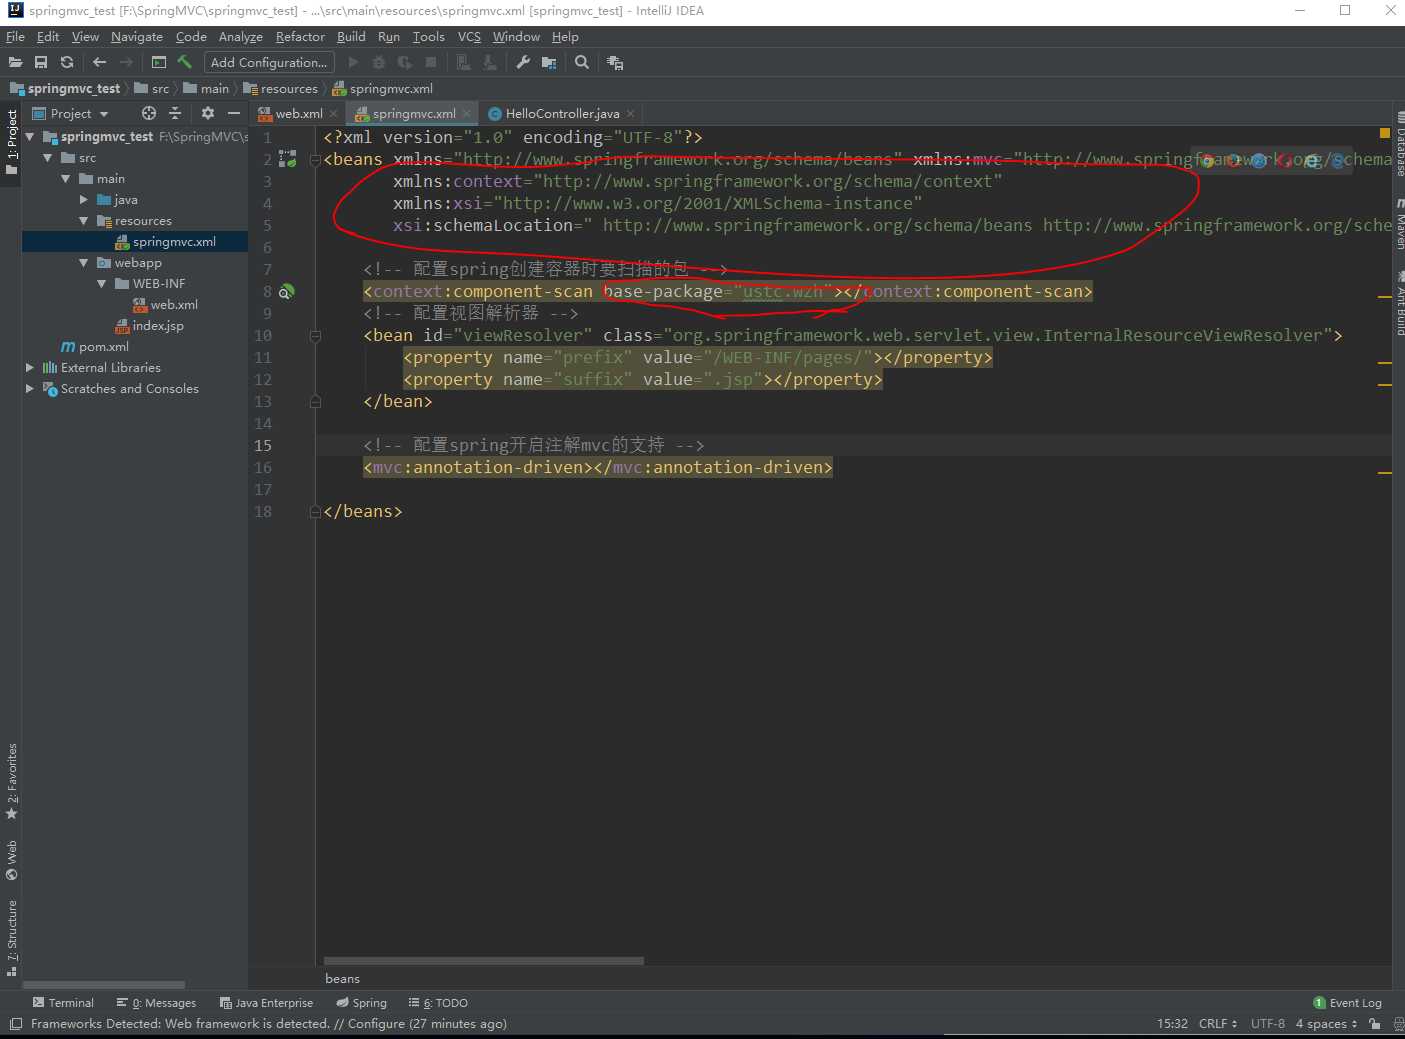Click the Debug bug icon
1405x1039 pixels.
click(379, 62)
